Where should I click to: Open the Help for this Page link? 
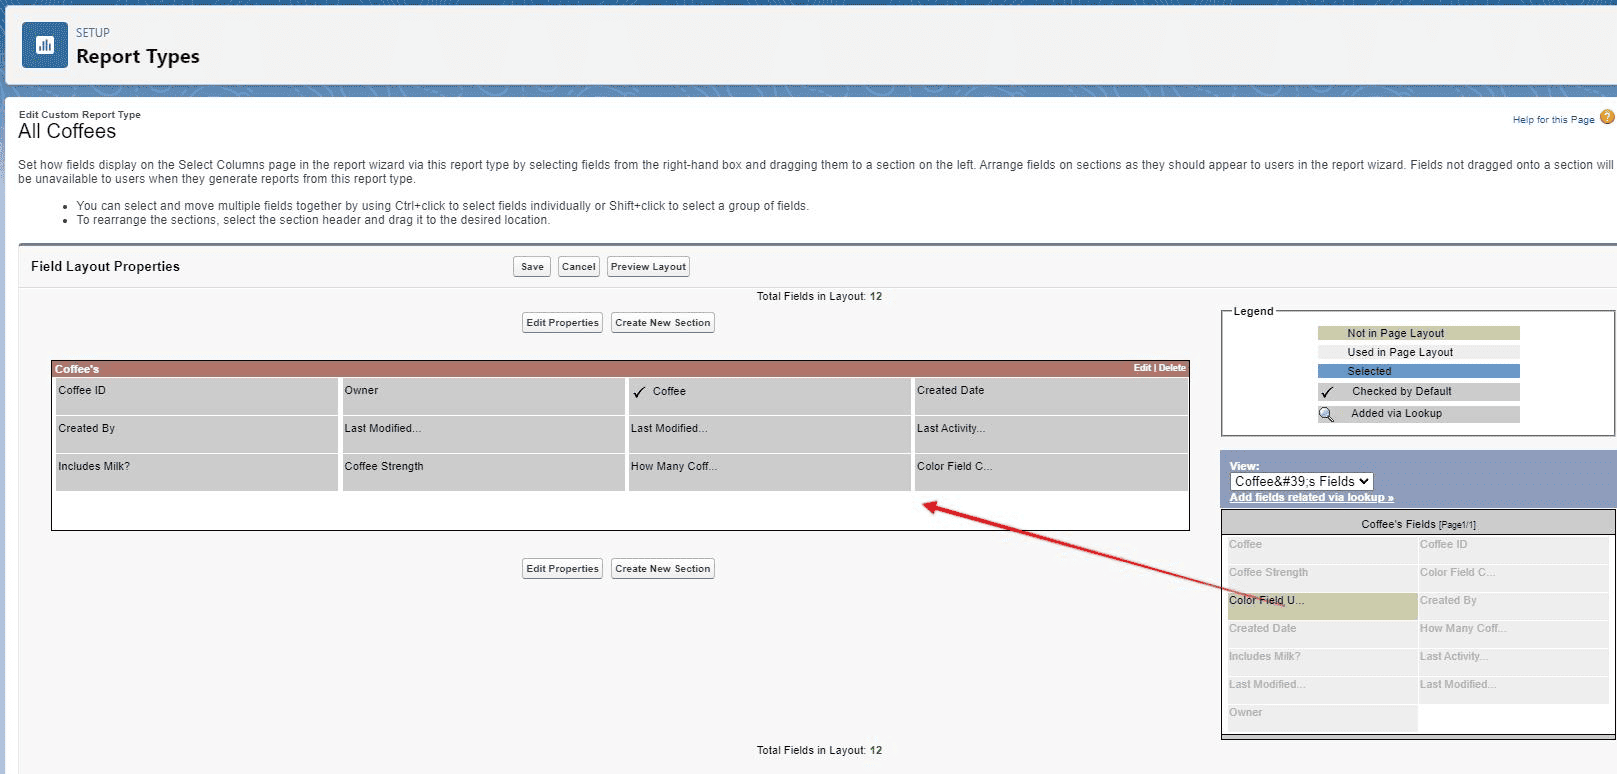(x=1553, y=120)
